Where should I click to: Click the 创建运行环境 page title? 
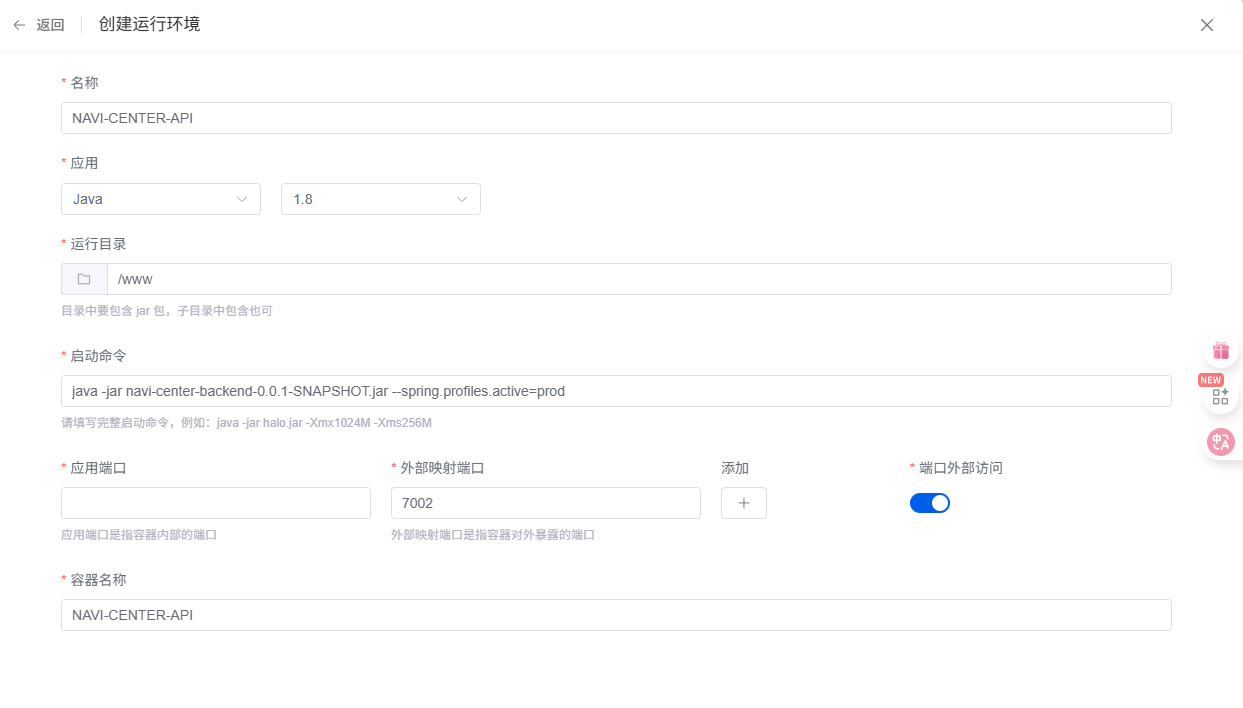[x=149, y=24]
